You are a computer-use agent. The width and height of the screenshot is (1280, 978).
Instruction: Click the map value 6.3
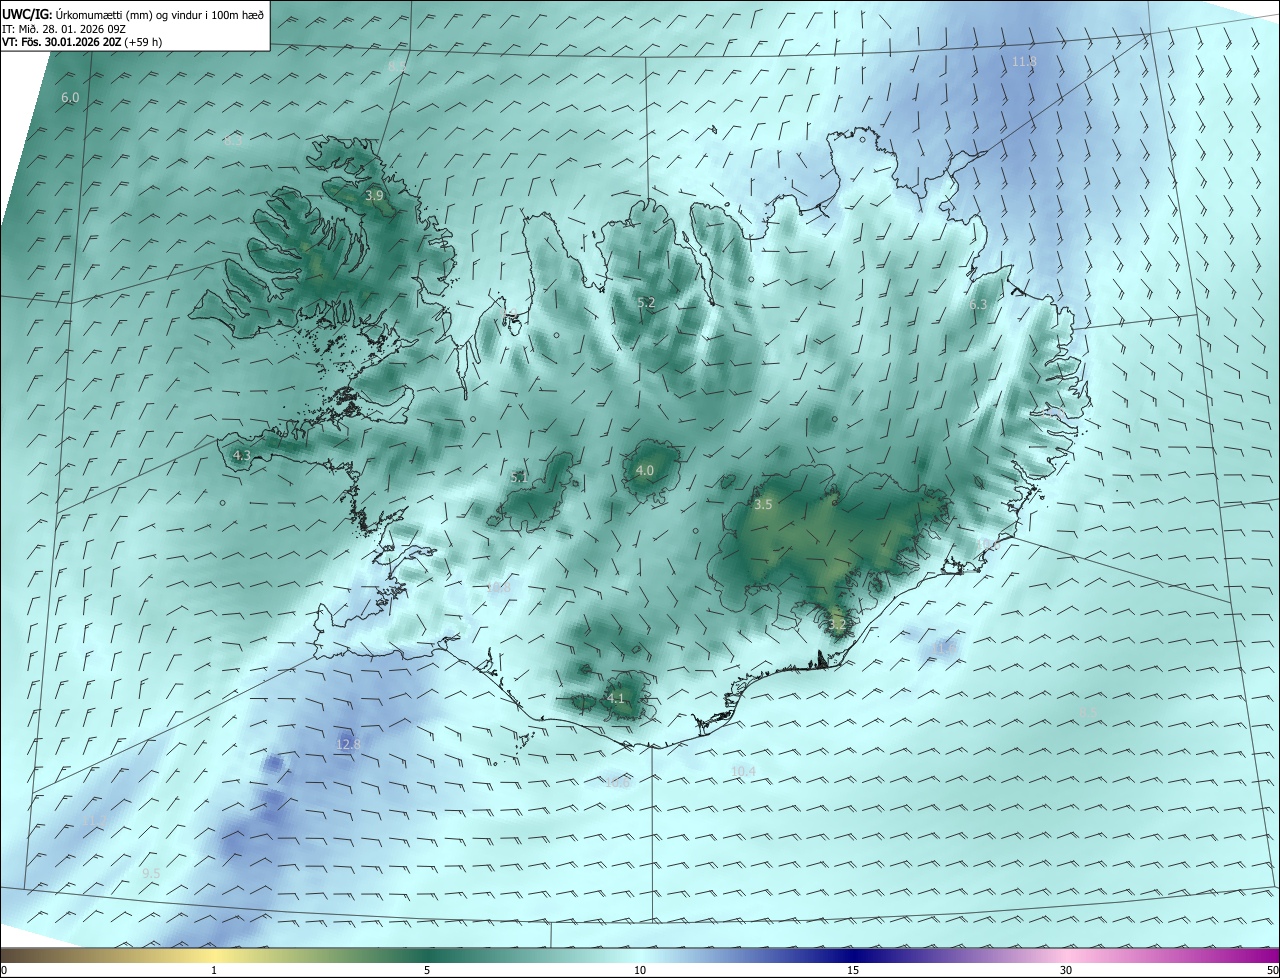(978, 305)
